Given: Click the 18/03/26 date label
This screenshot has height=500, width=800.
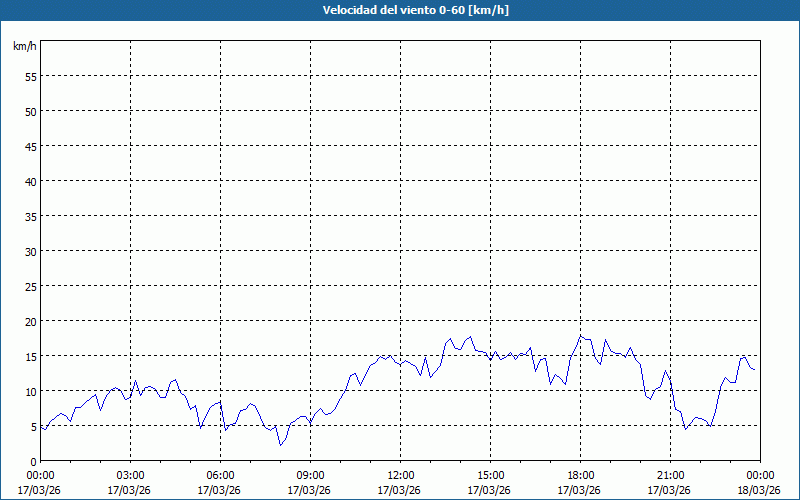Looking at the screenshot, I should 760,490.
